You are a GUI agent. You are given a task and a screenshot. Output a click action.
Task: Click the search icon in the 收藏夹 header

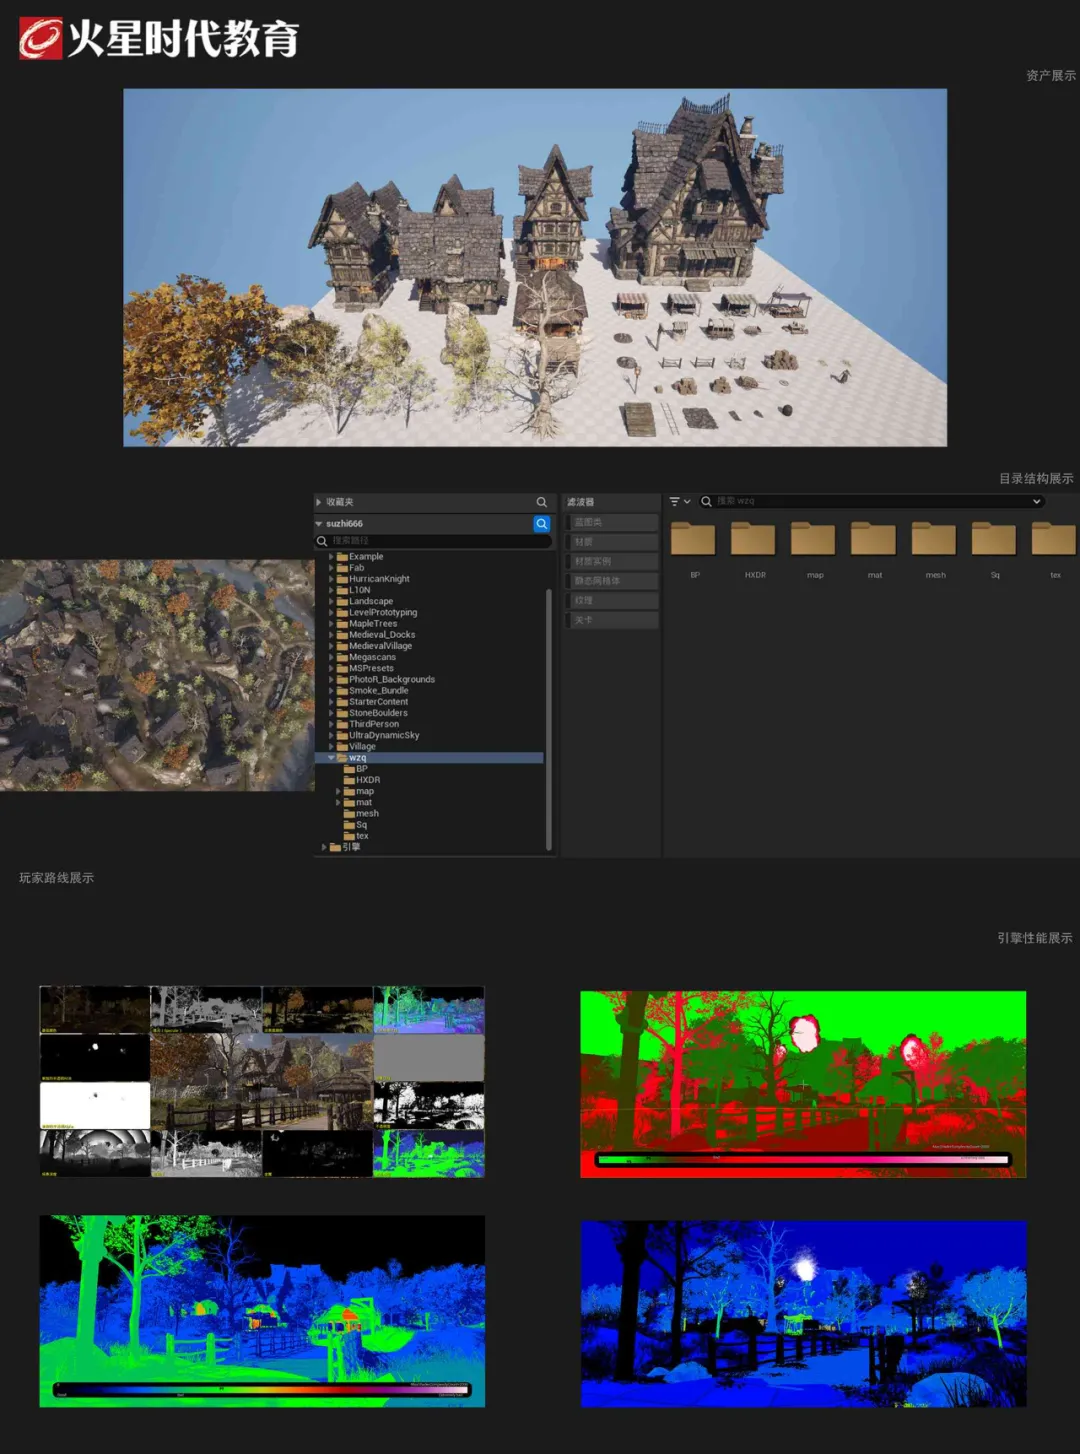pos(541,502)
